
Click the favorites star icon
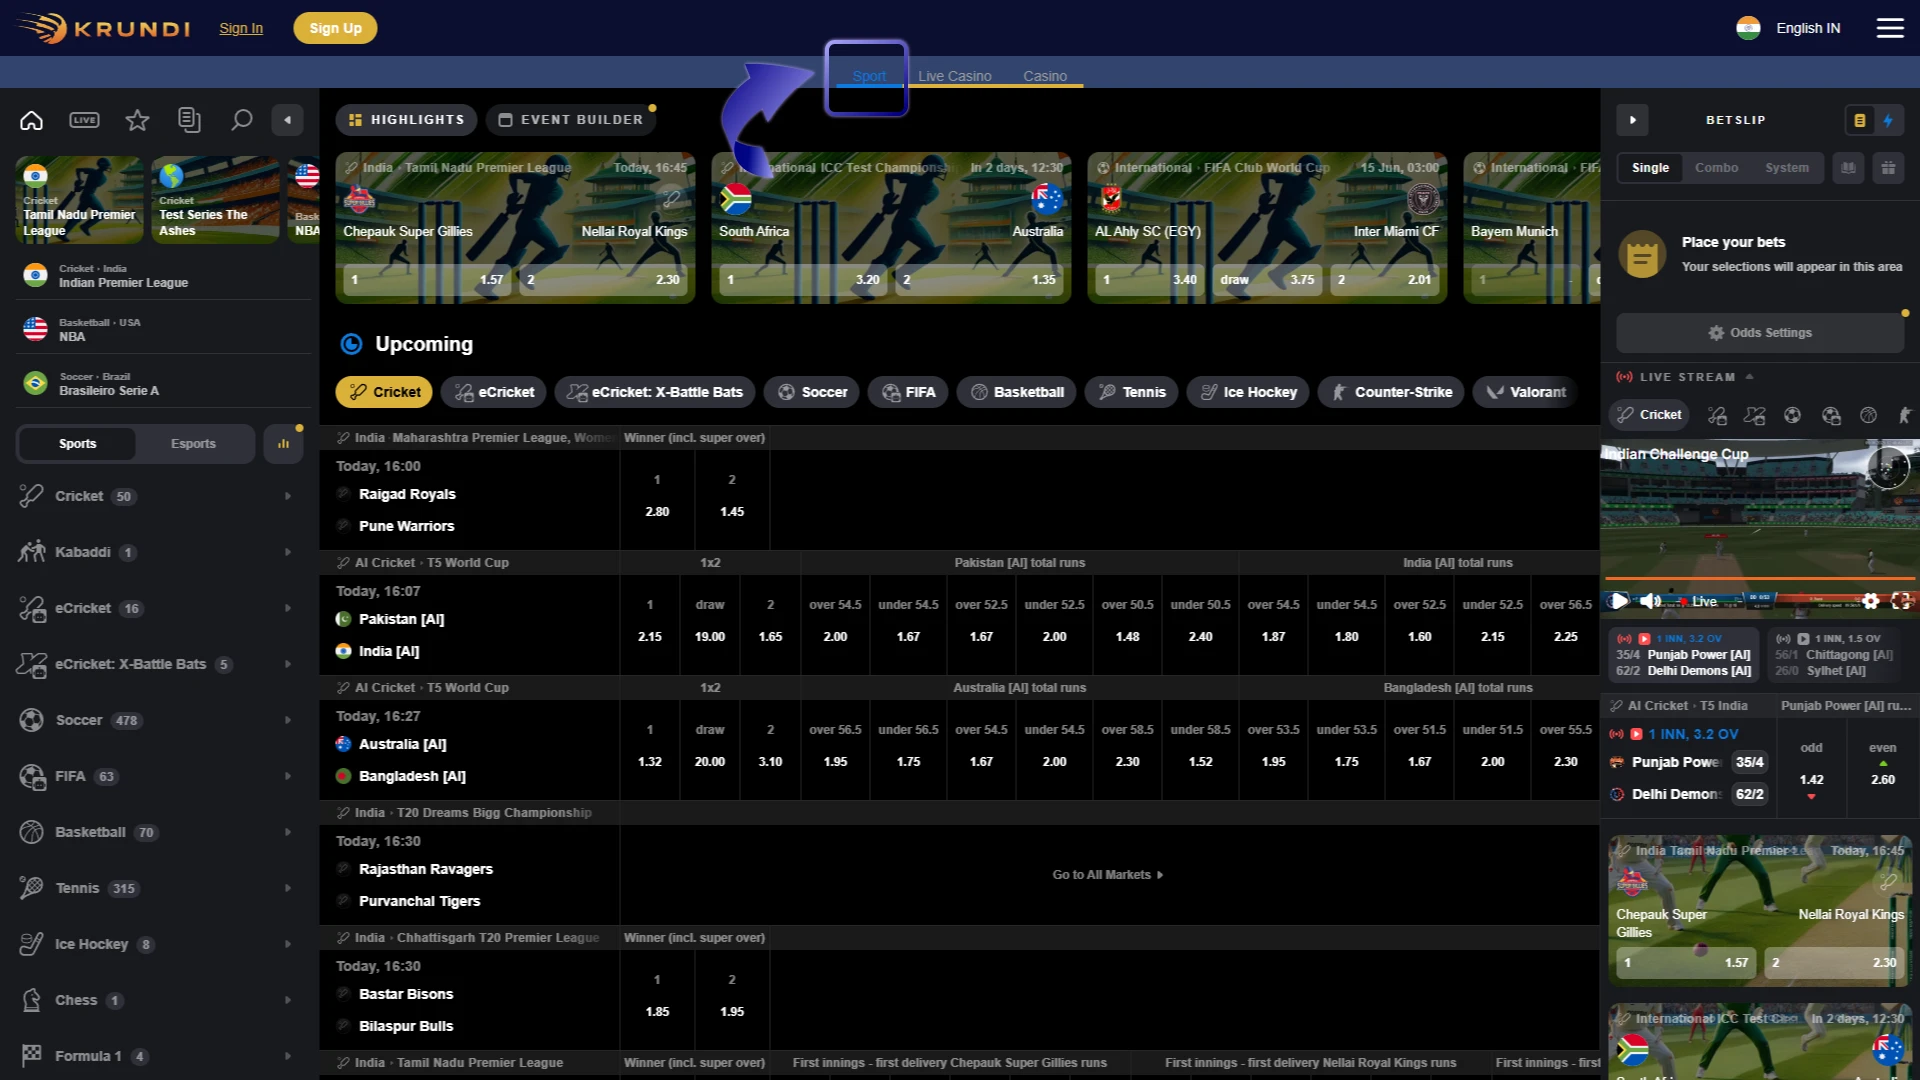[x=137, y=119]
